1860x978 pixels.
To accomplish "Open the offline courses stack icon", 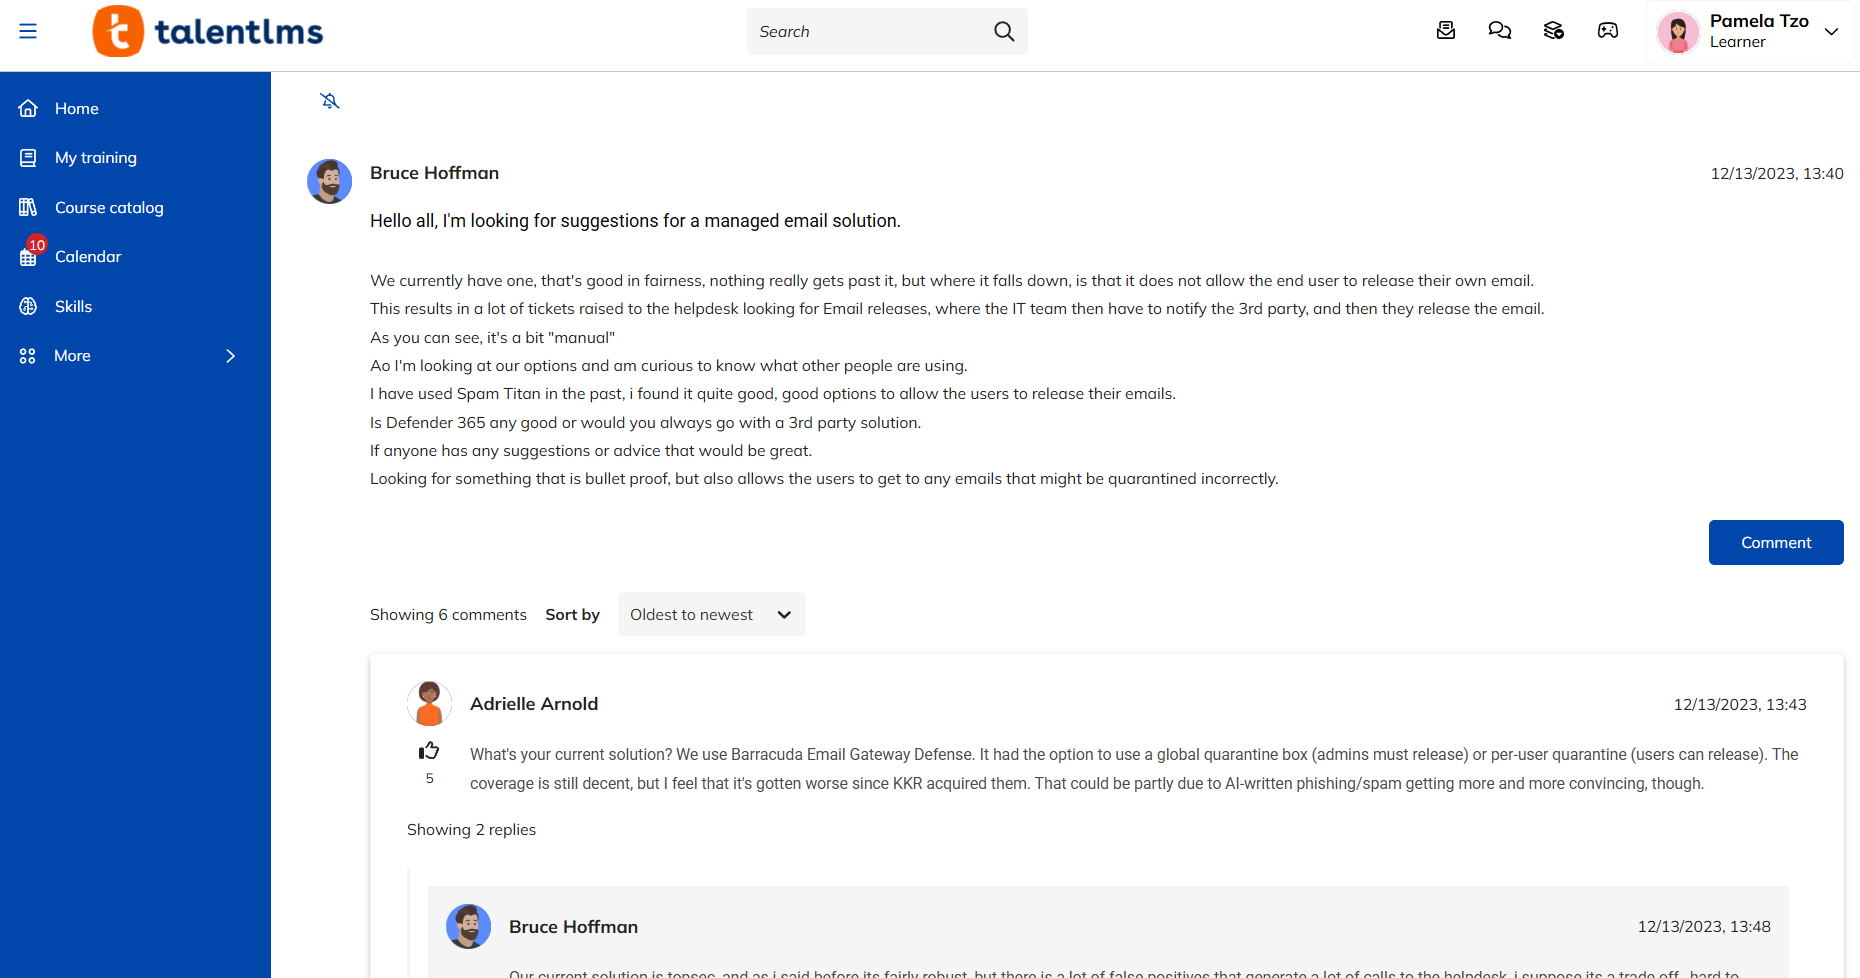I will tap(1554, 31).
